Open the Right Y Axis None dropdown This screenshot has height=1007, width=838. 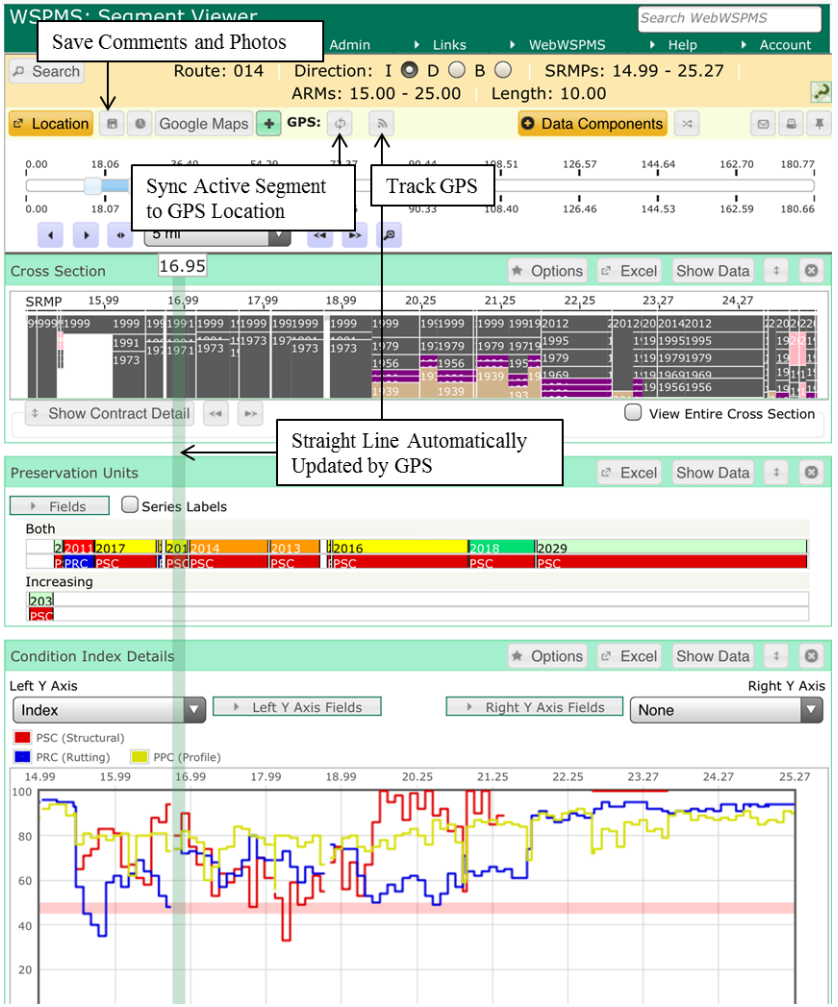pos(726,710)
